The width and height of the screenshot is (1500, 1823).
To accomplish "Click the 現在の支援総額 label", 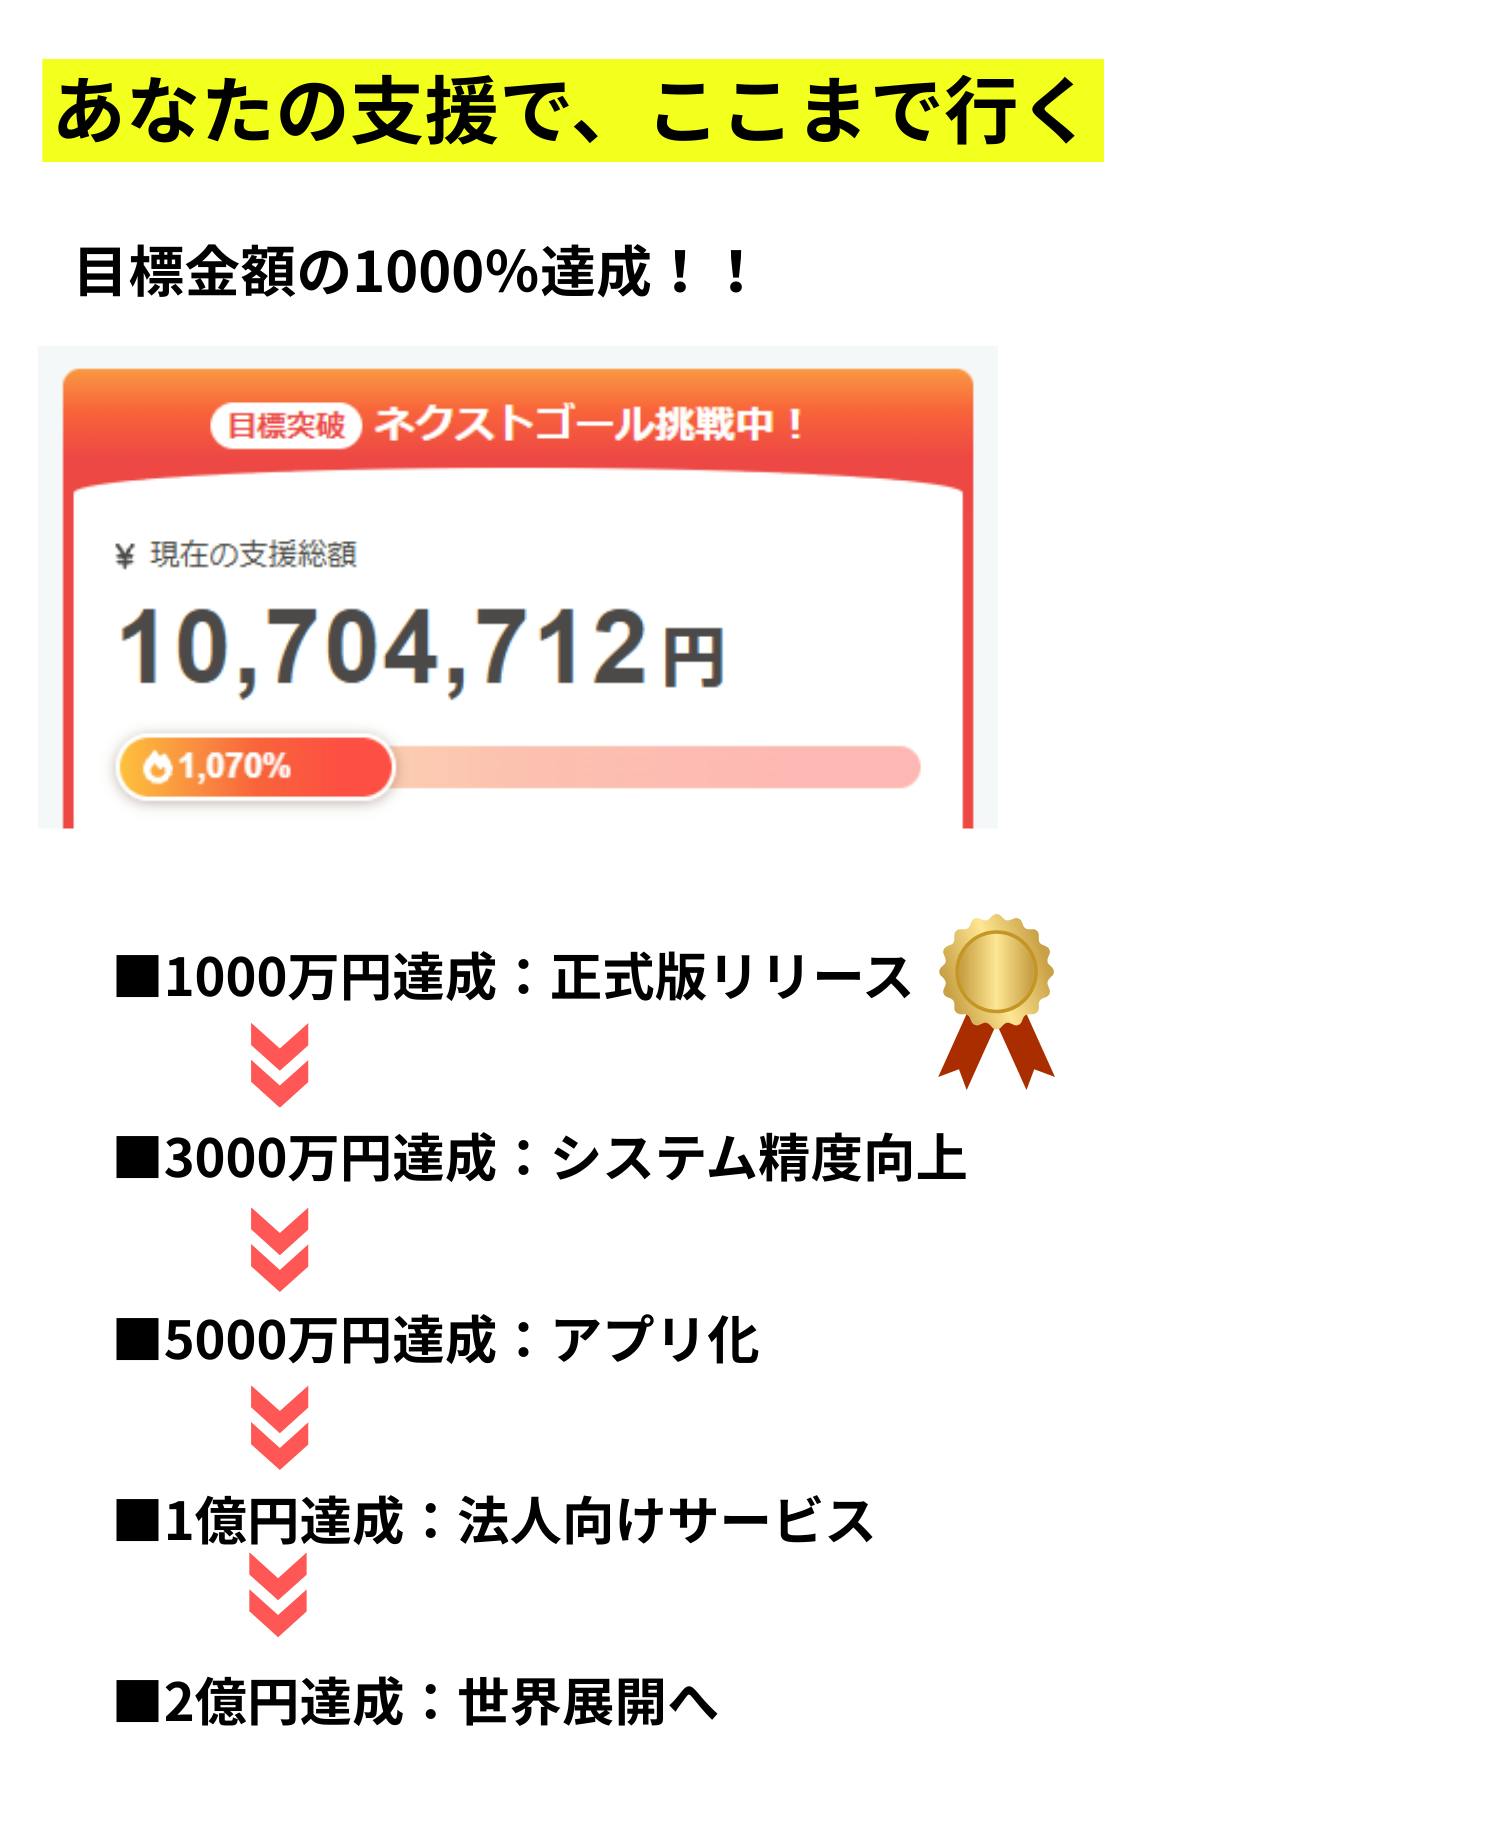I will [253, 555].
